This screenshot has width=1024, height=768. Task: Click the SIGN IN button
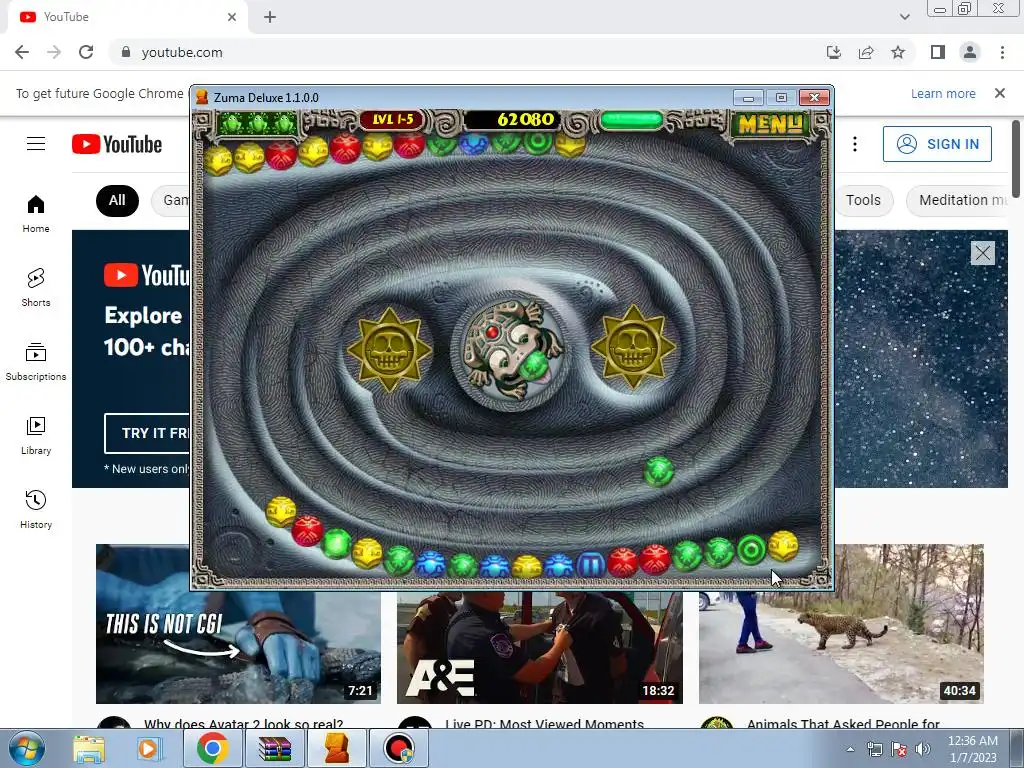point(937,144)
